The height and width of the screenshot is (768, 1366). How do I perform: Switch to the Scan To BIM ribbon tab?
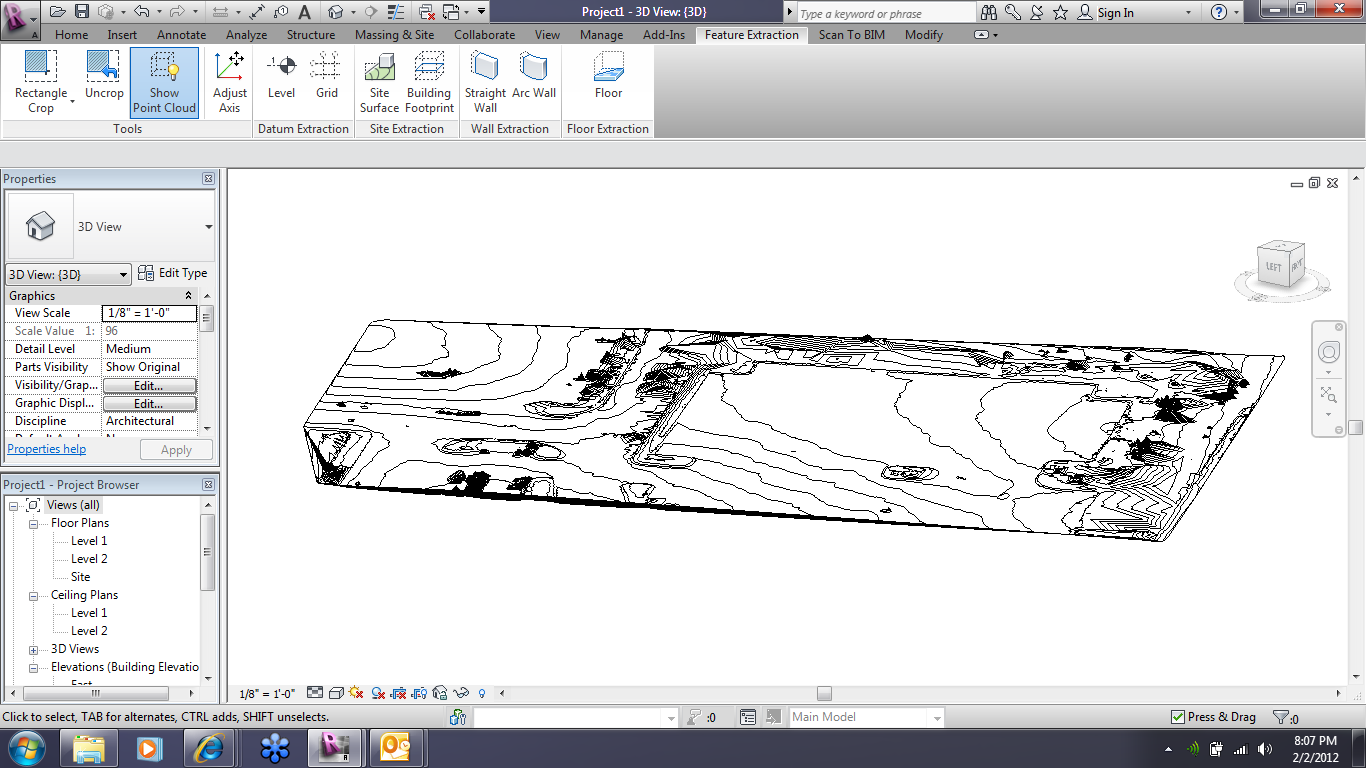point(851,34)
